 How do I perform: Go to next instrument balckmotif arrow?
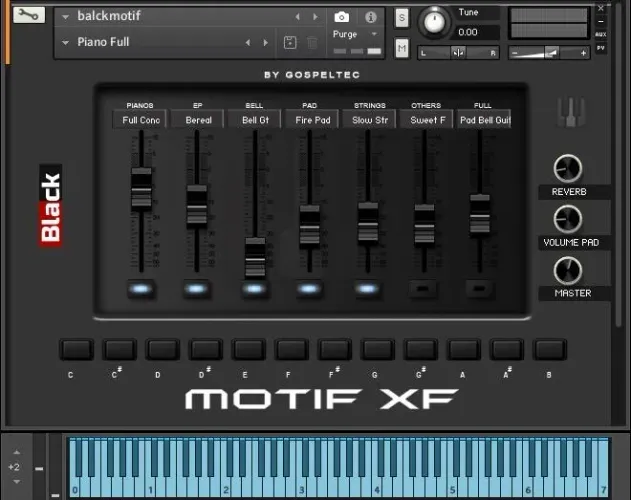(x=316, y=17)
